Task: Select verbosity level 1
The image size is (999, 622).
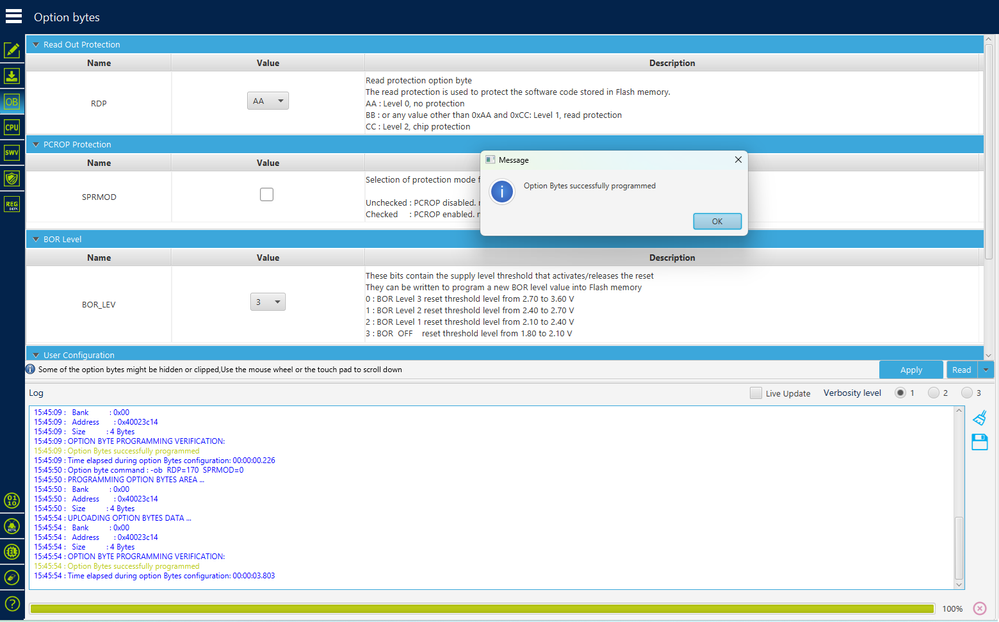Action: click(900, 393)
